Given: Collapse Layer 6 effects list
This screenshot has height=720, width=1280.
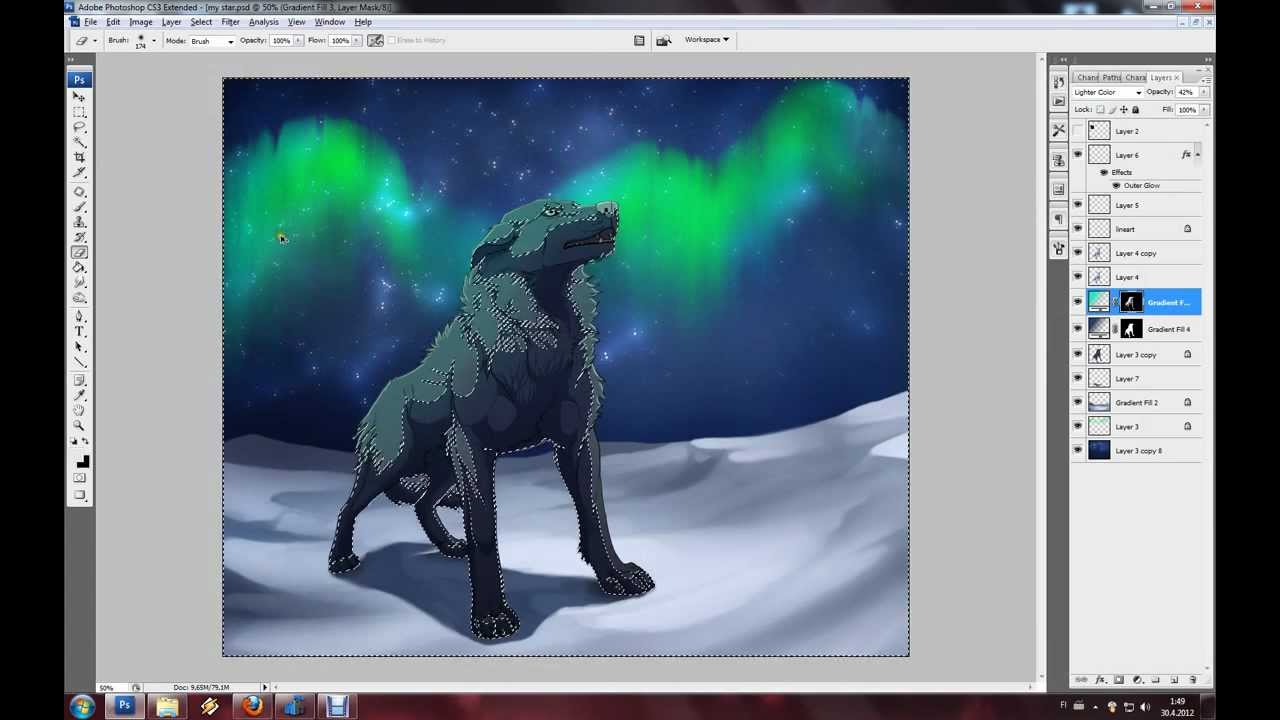Looking at the screenshot, I should (x=1197, y=155).
